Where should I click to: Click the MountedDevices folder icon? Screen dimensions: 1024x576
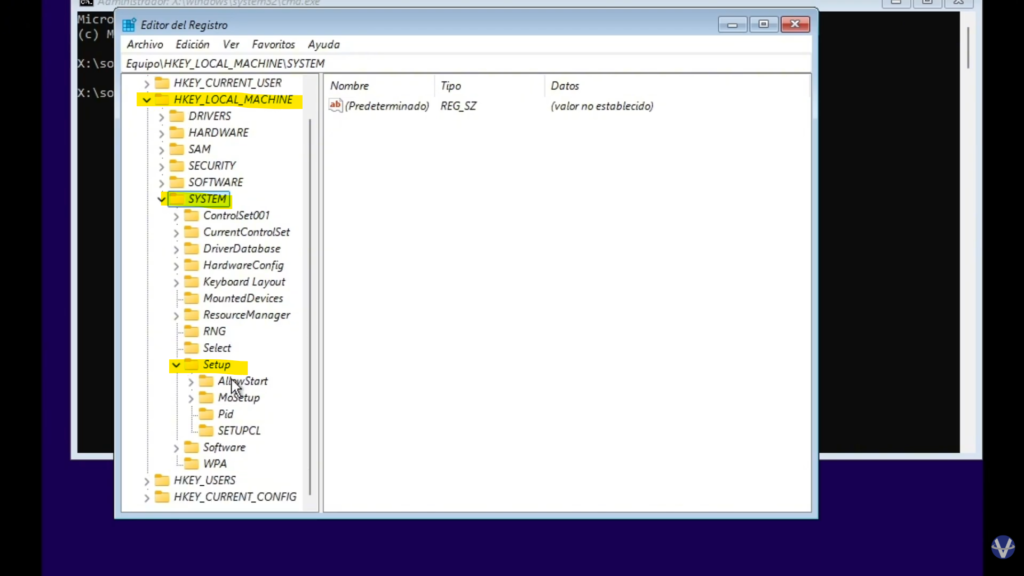pyautogui.click(x=192, y=299)
